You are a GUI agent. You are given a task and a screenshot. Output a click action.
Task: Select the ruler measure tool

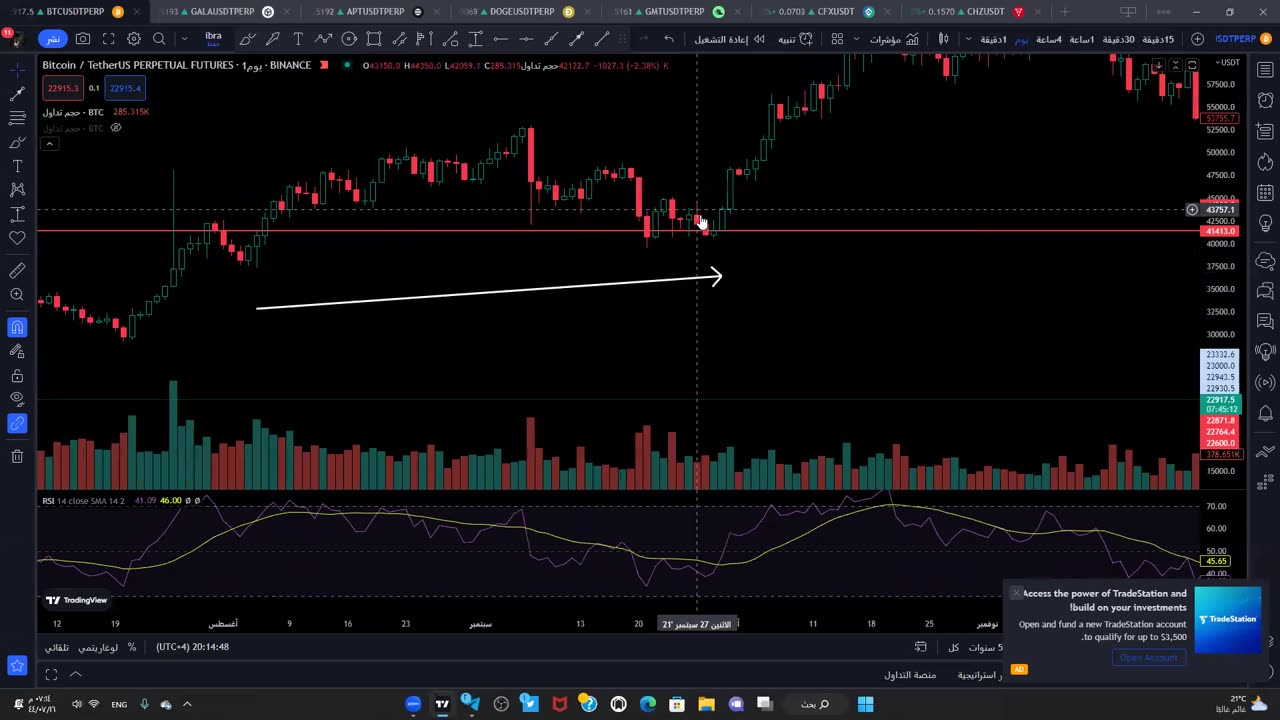click(17, 271)
